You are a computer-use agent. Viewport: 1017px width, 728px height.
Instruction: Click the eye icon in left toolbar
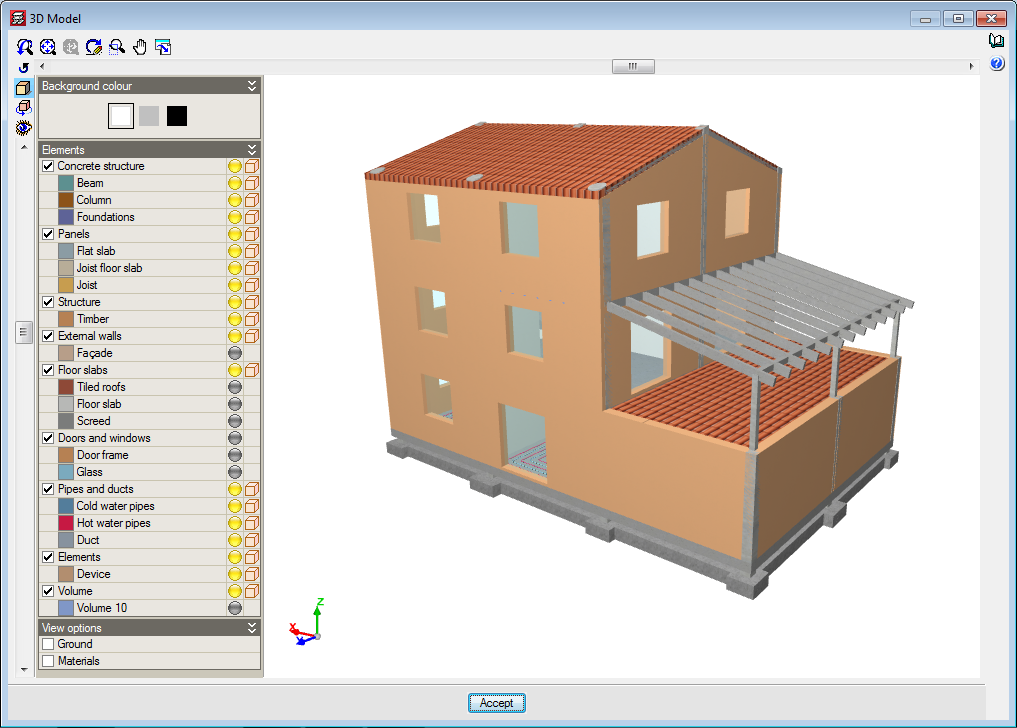pyautogui.click(x=24, y=127)
